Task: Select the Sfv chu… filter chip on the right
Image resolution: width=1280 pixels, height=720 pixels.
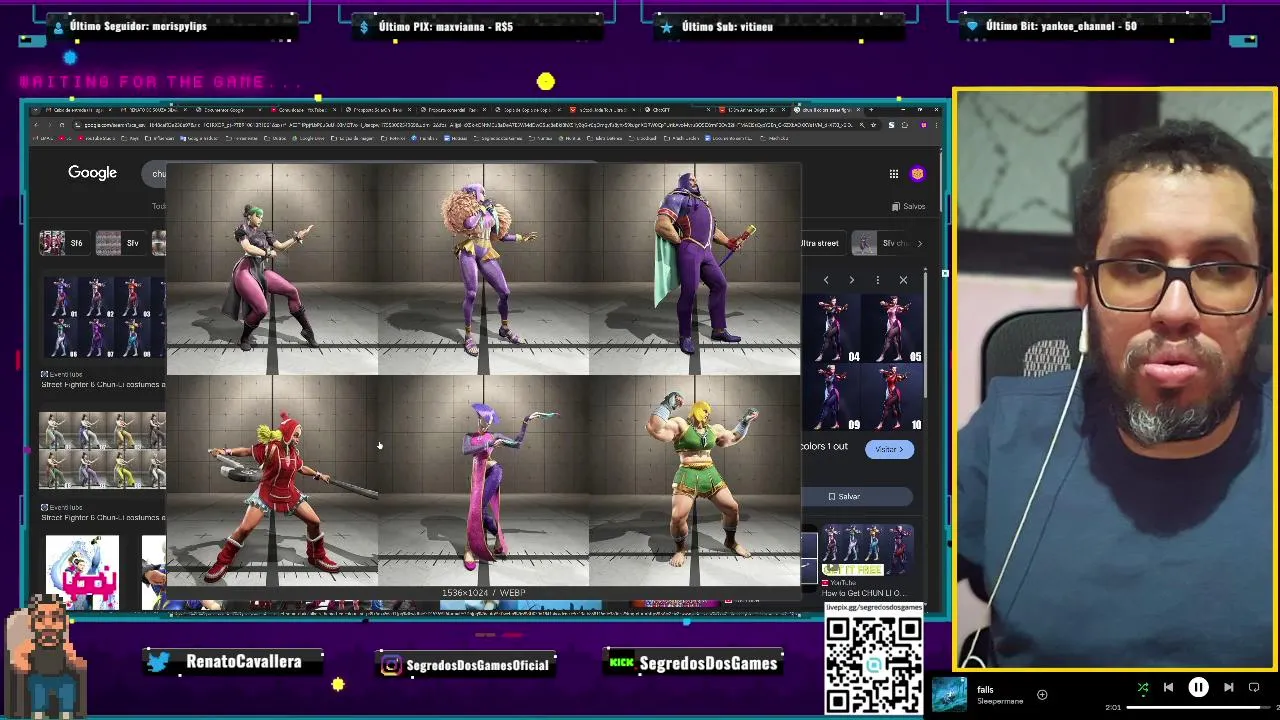Action: [882, 243]
